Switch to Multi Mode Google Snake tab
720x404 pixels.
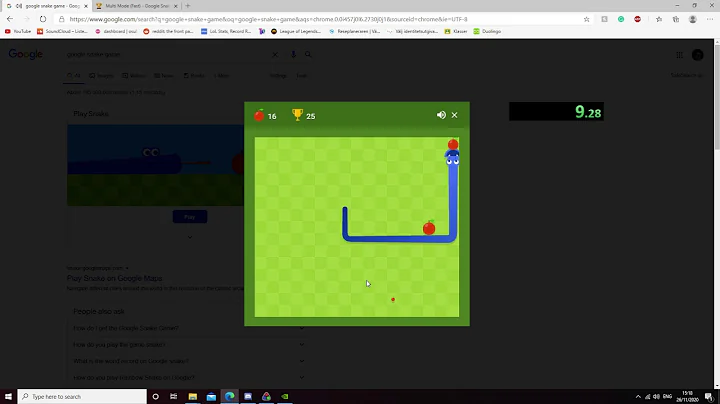(x=136, y=6)
